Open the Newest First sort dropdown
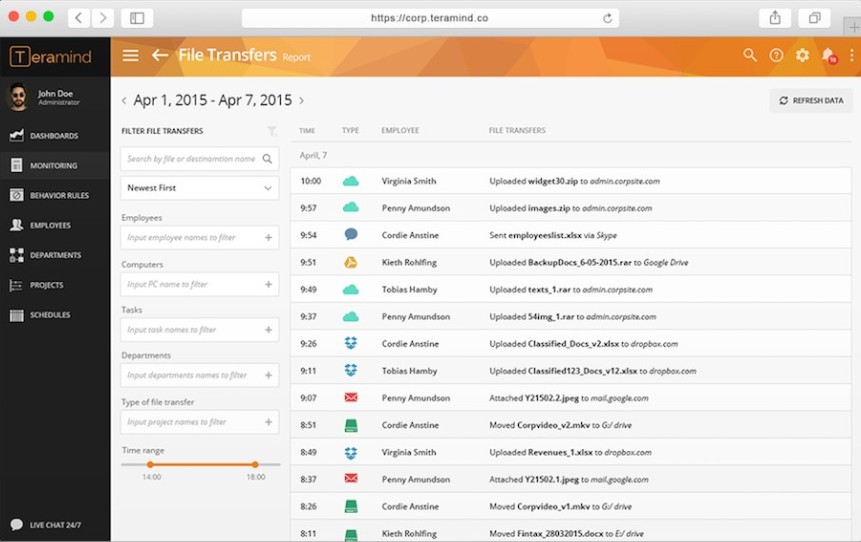 point(199,188)
